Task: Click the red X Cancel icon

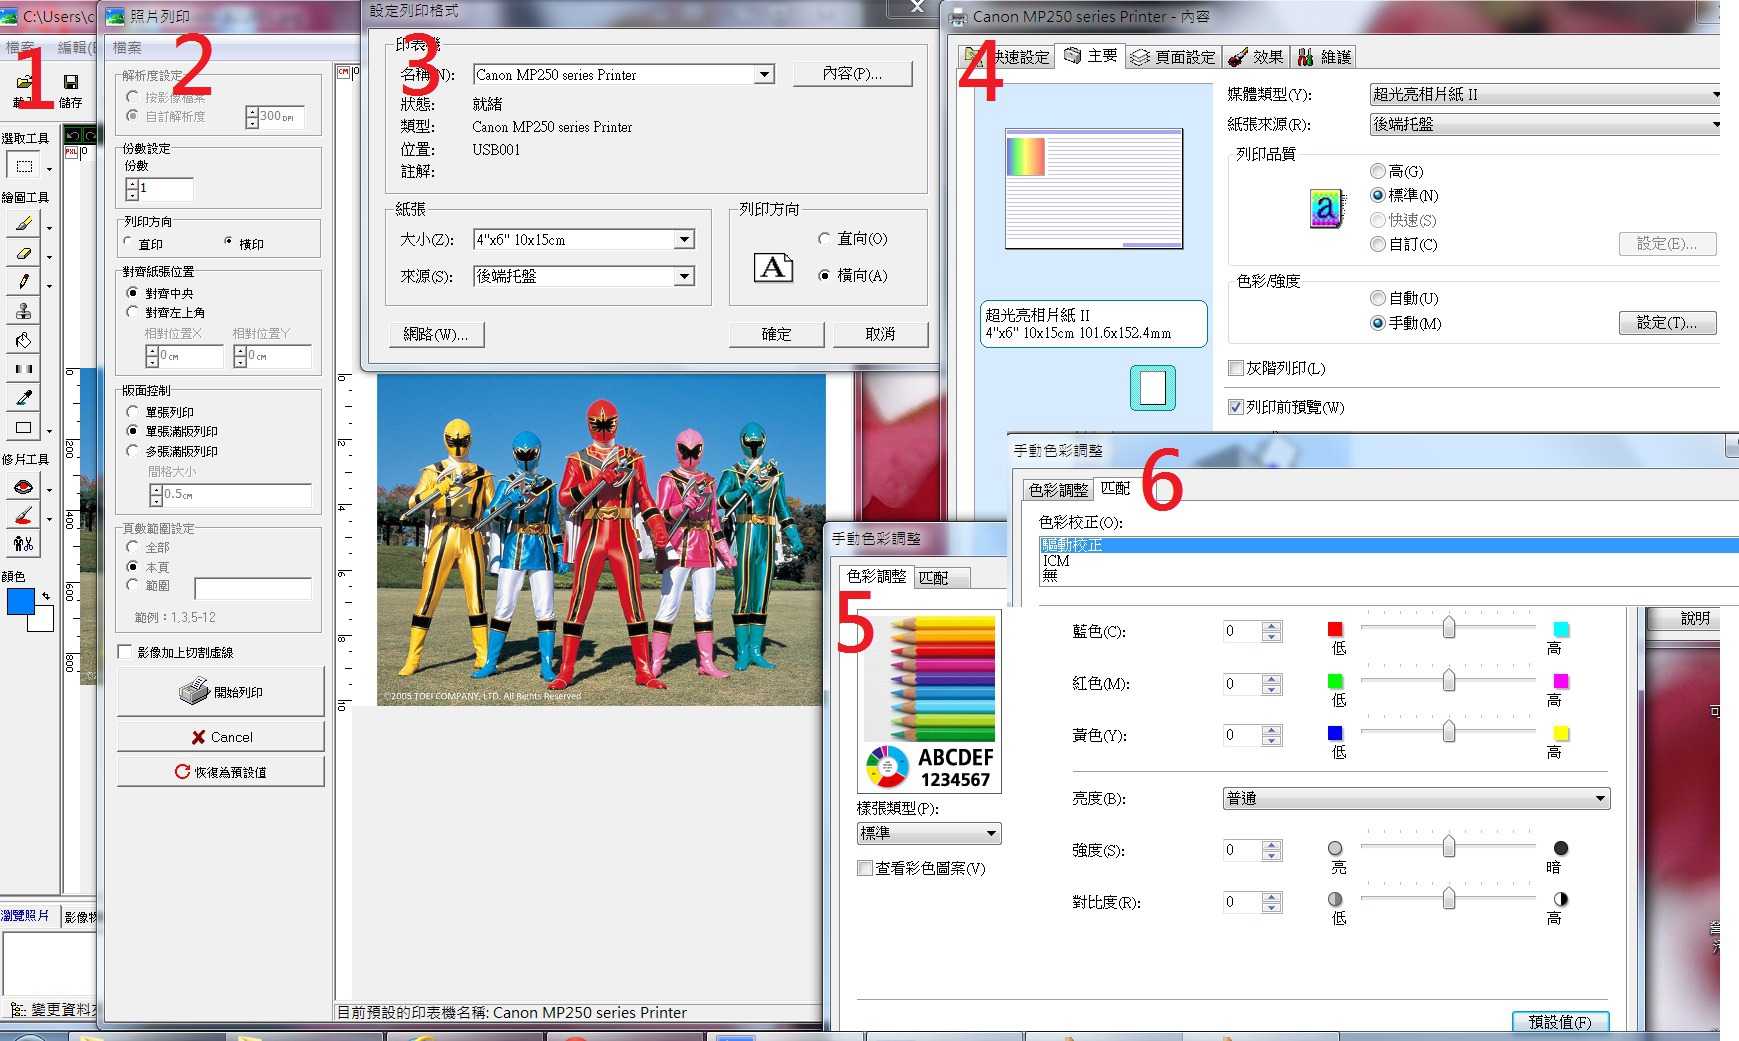Action: [198, 737]
